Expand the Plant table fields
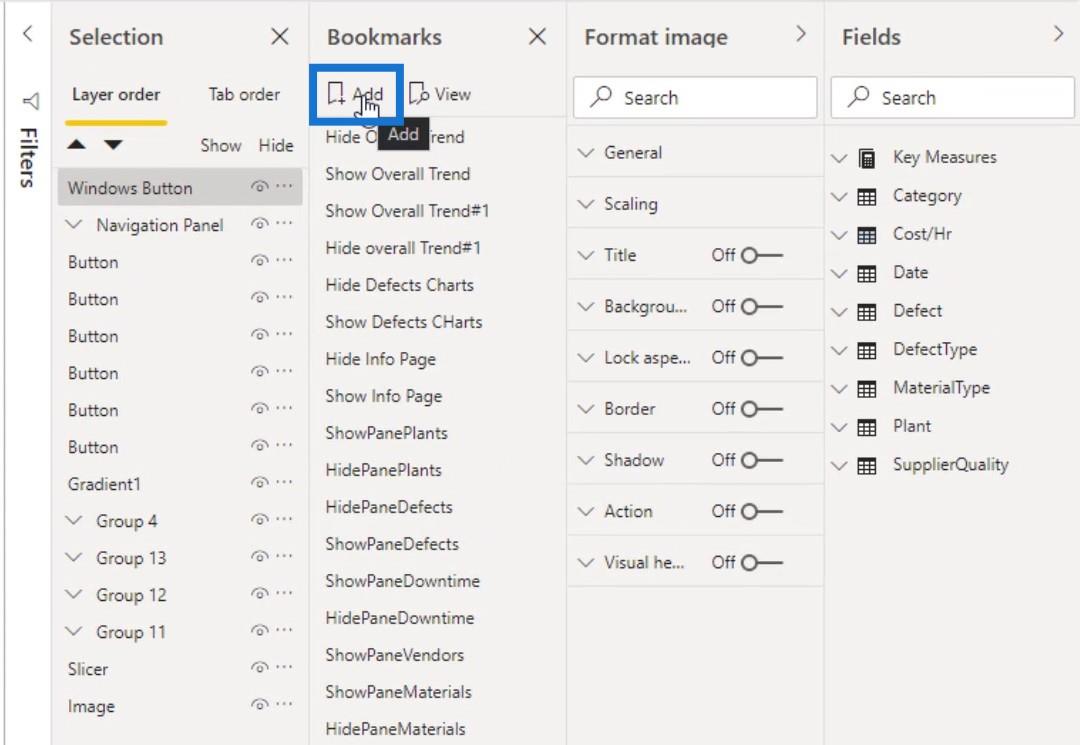1080x745 pixels. point(839,428)
